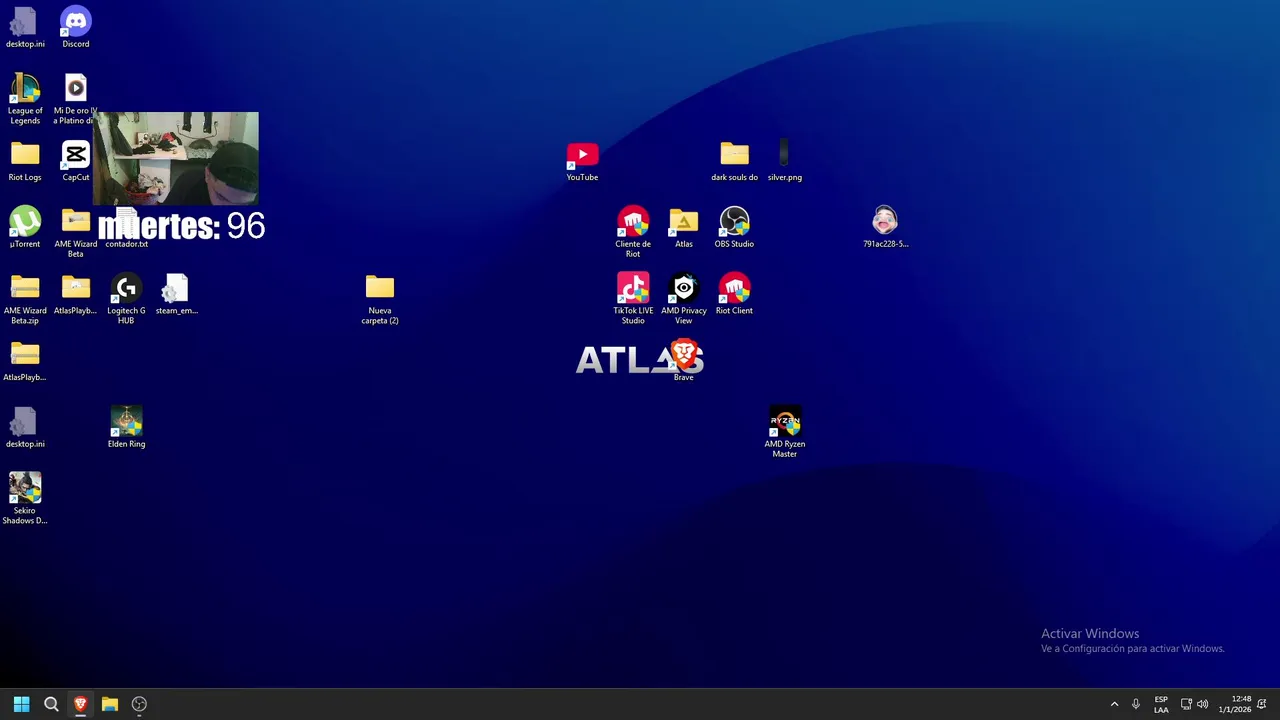Viewport: 1280px width, 720px height.
Task: Select the Riot Client shortcut
Action: click(734, 294)
